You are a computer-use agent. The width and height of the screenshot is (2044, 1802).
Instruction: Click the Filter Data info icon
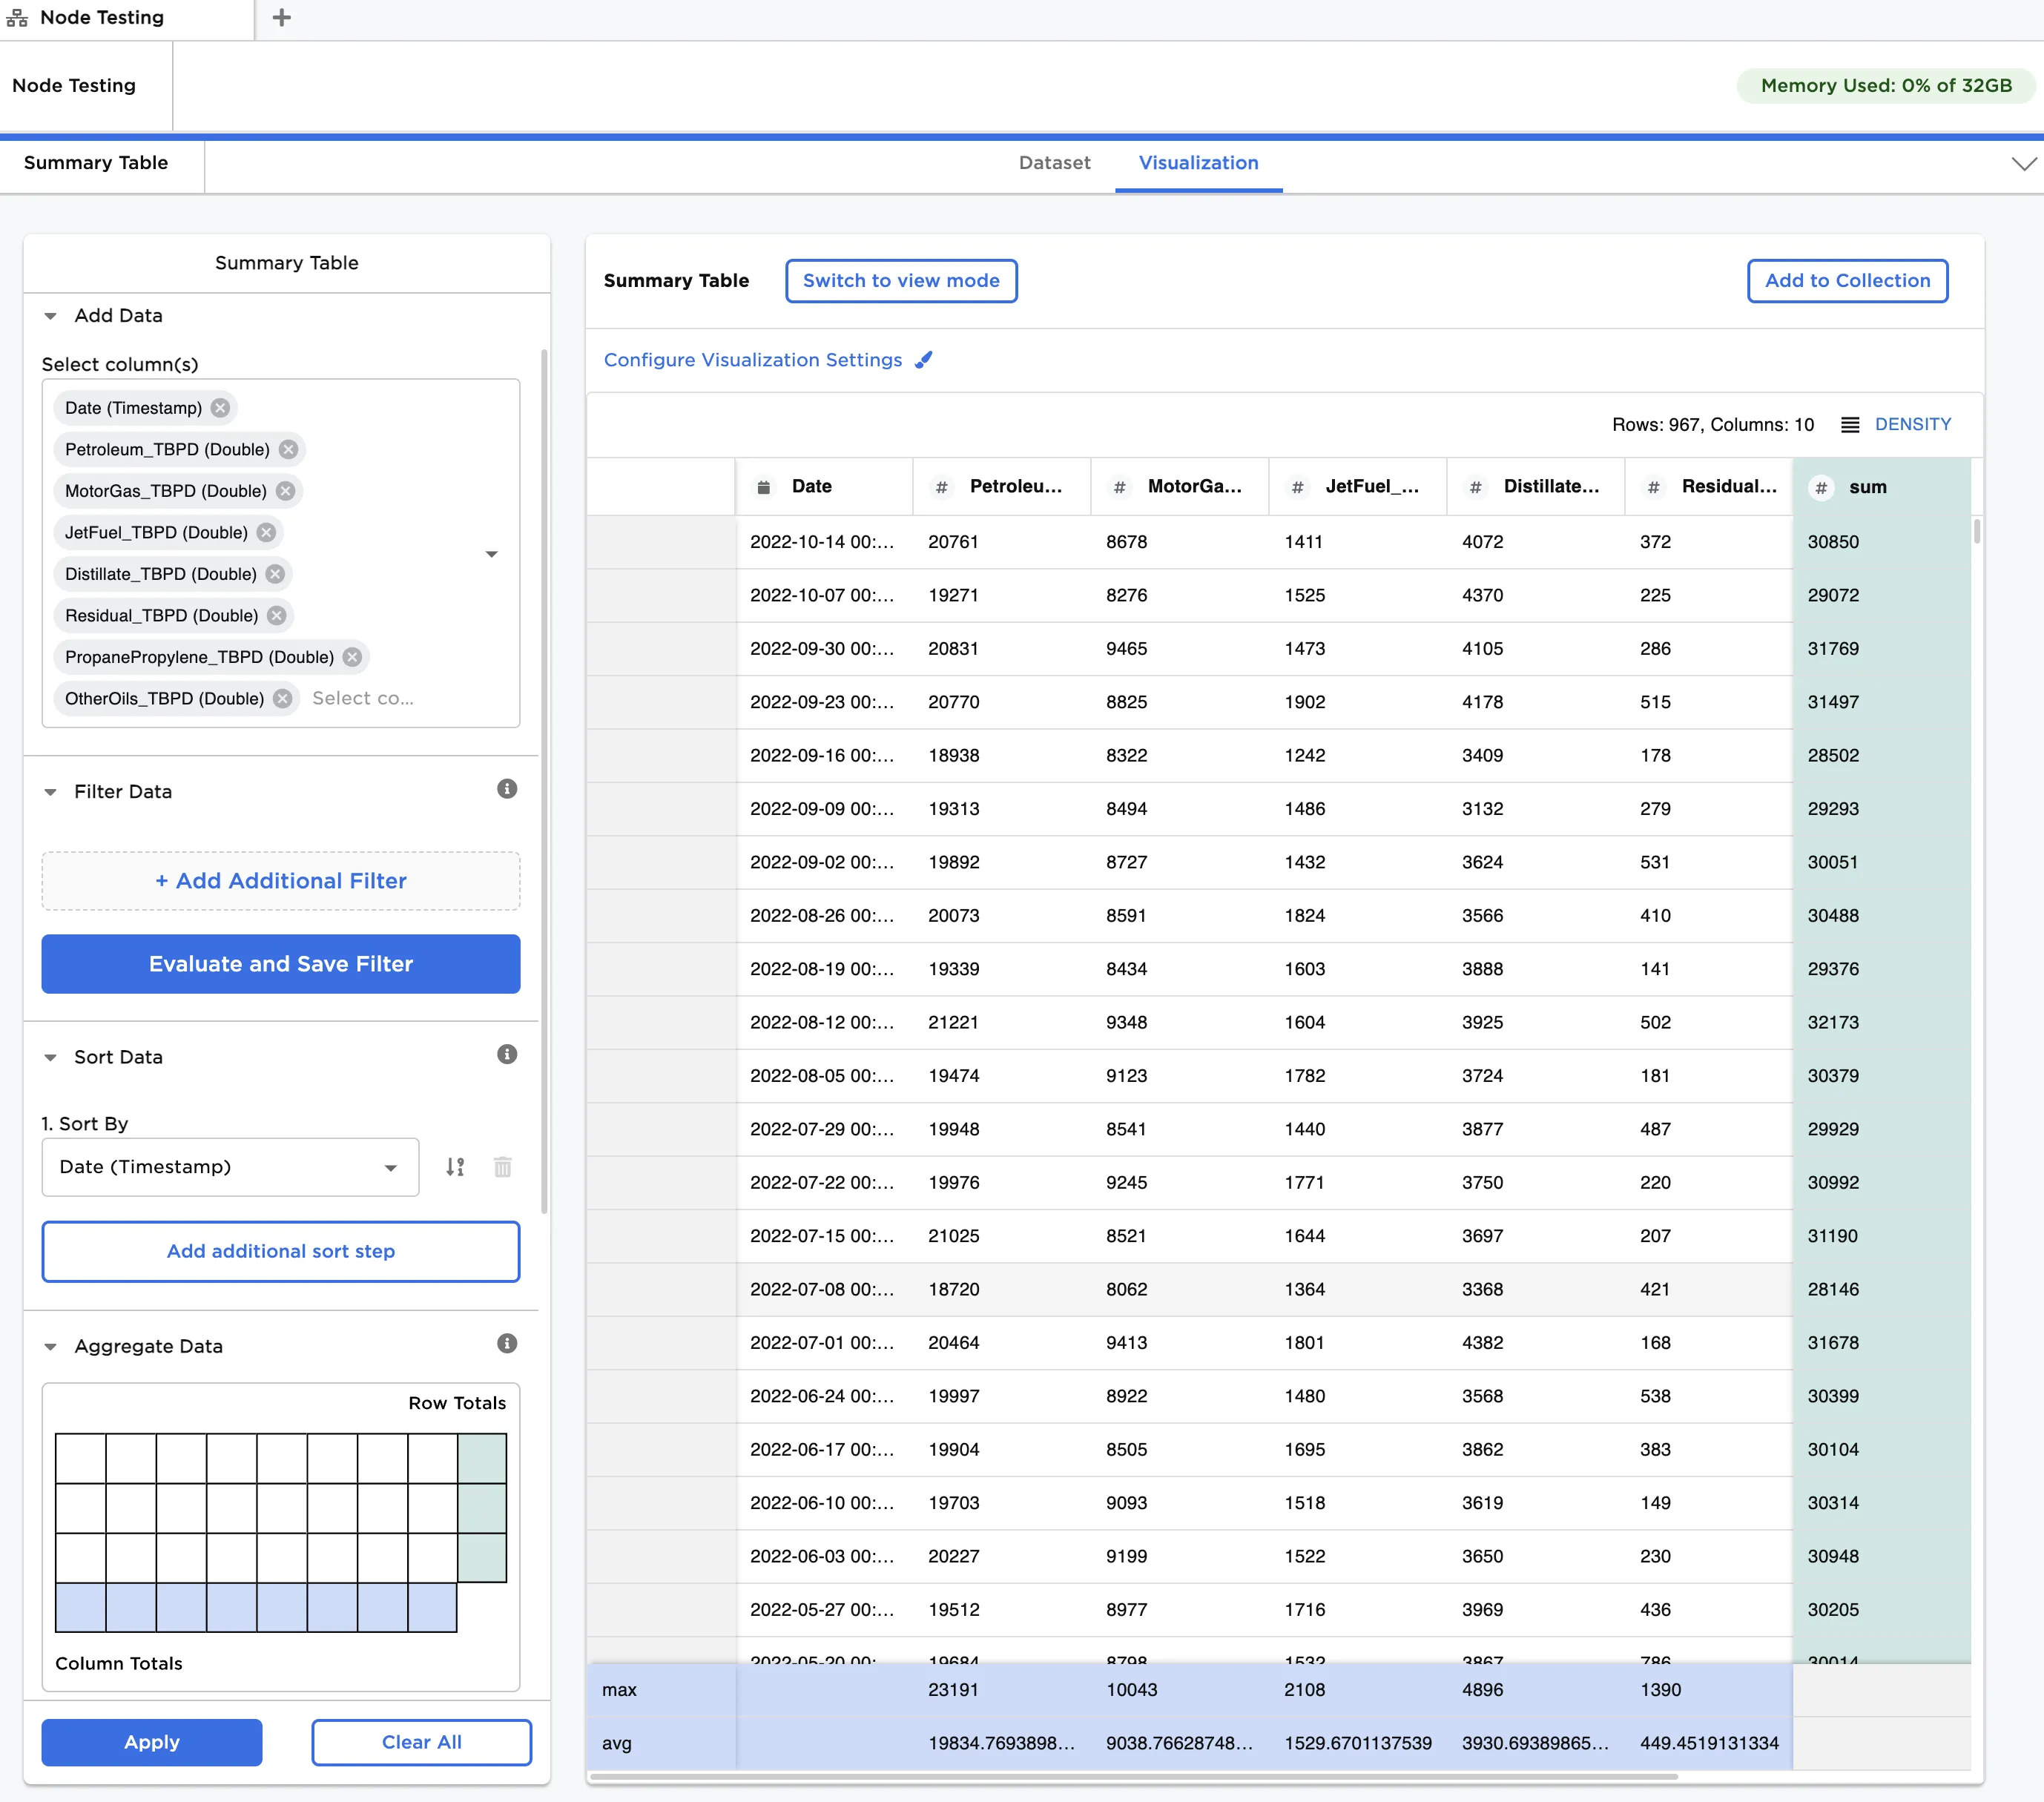(507, 790)
